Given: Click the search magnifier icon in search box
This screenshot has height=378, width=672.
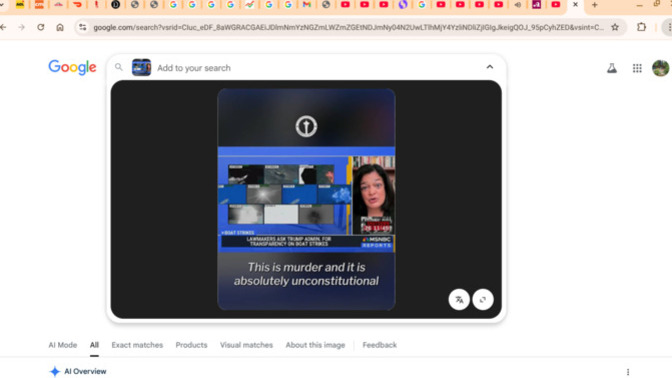Looking at the screenshot, I should (119, 67).
